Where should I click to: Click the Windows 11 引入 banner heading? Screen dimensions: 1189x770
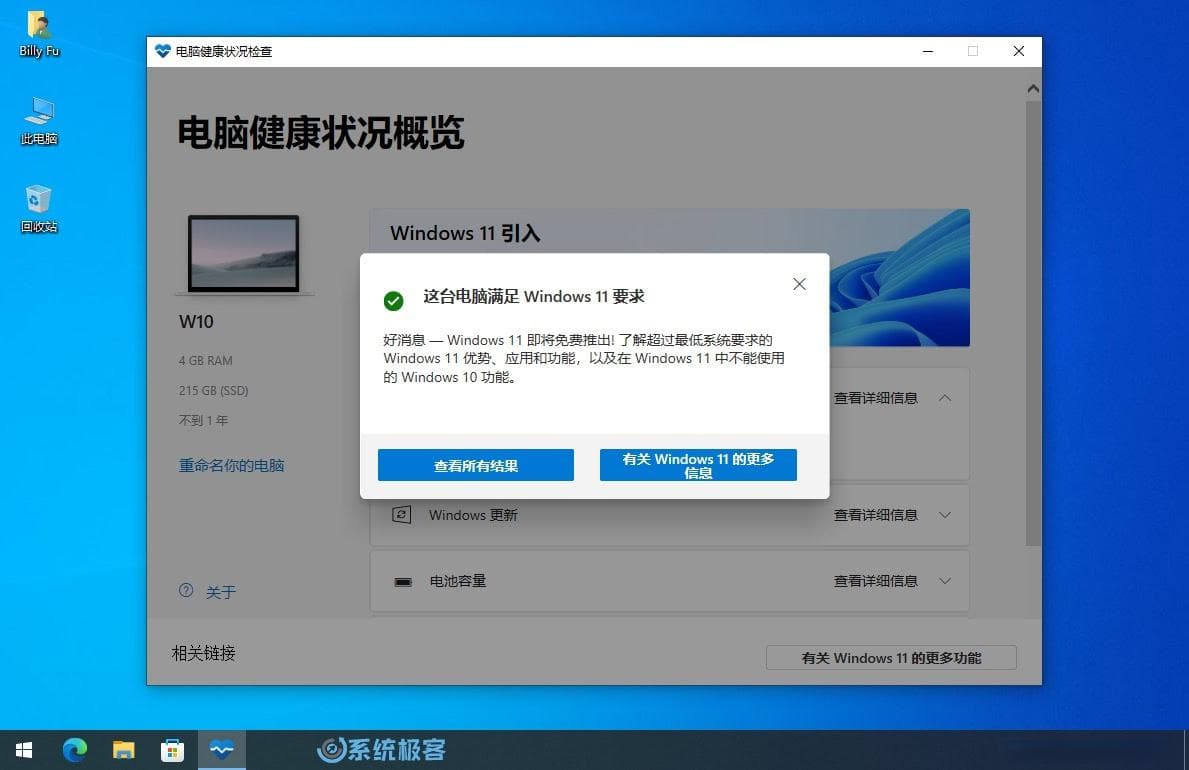[x=465, y=233]
